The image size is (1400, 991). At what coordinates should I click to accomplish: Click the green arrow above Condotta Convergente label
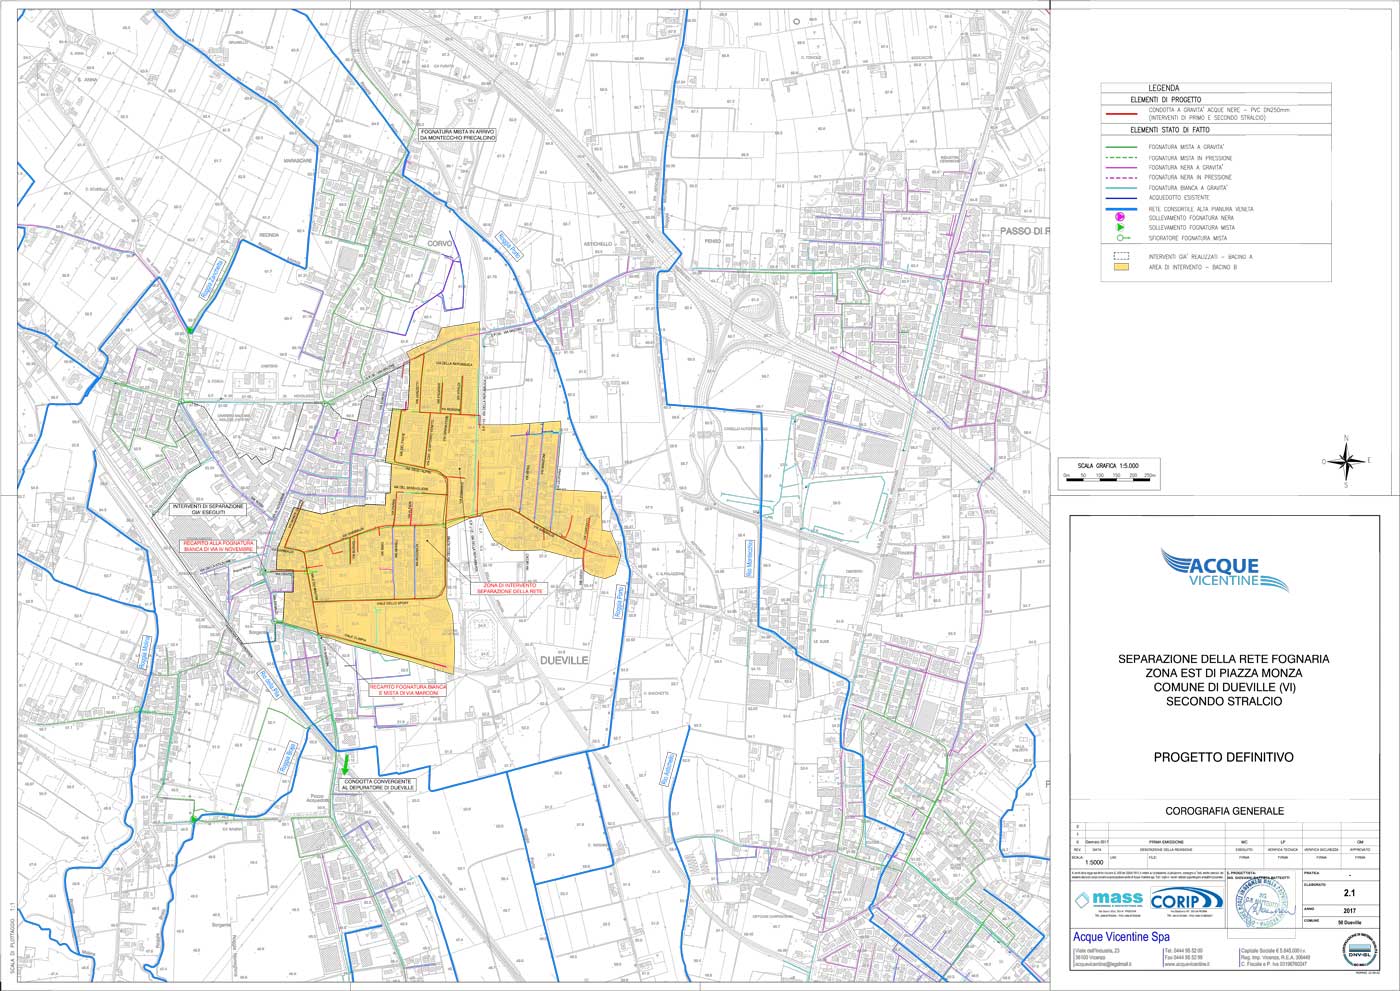(346, 763)
